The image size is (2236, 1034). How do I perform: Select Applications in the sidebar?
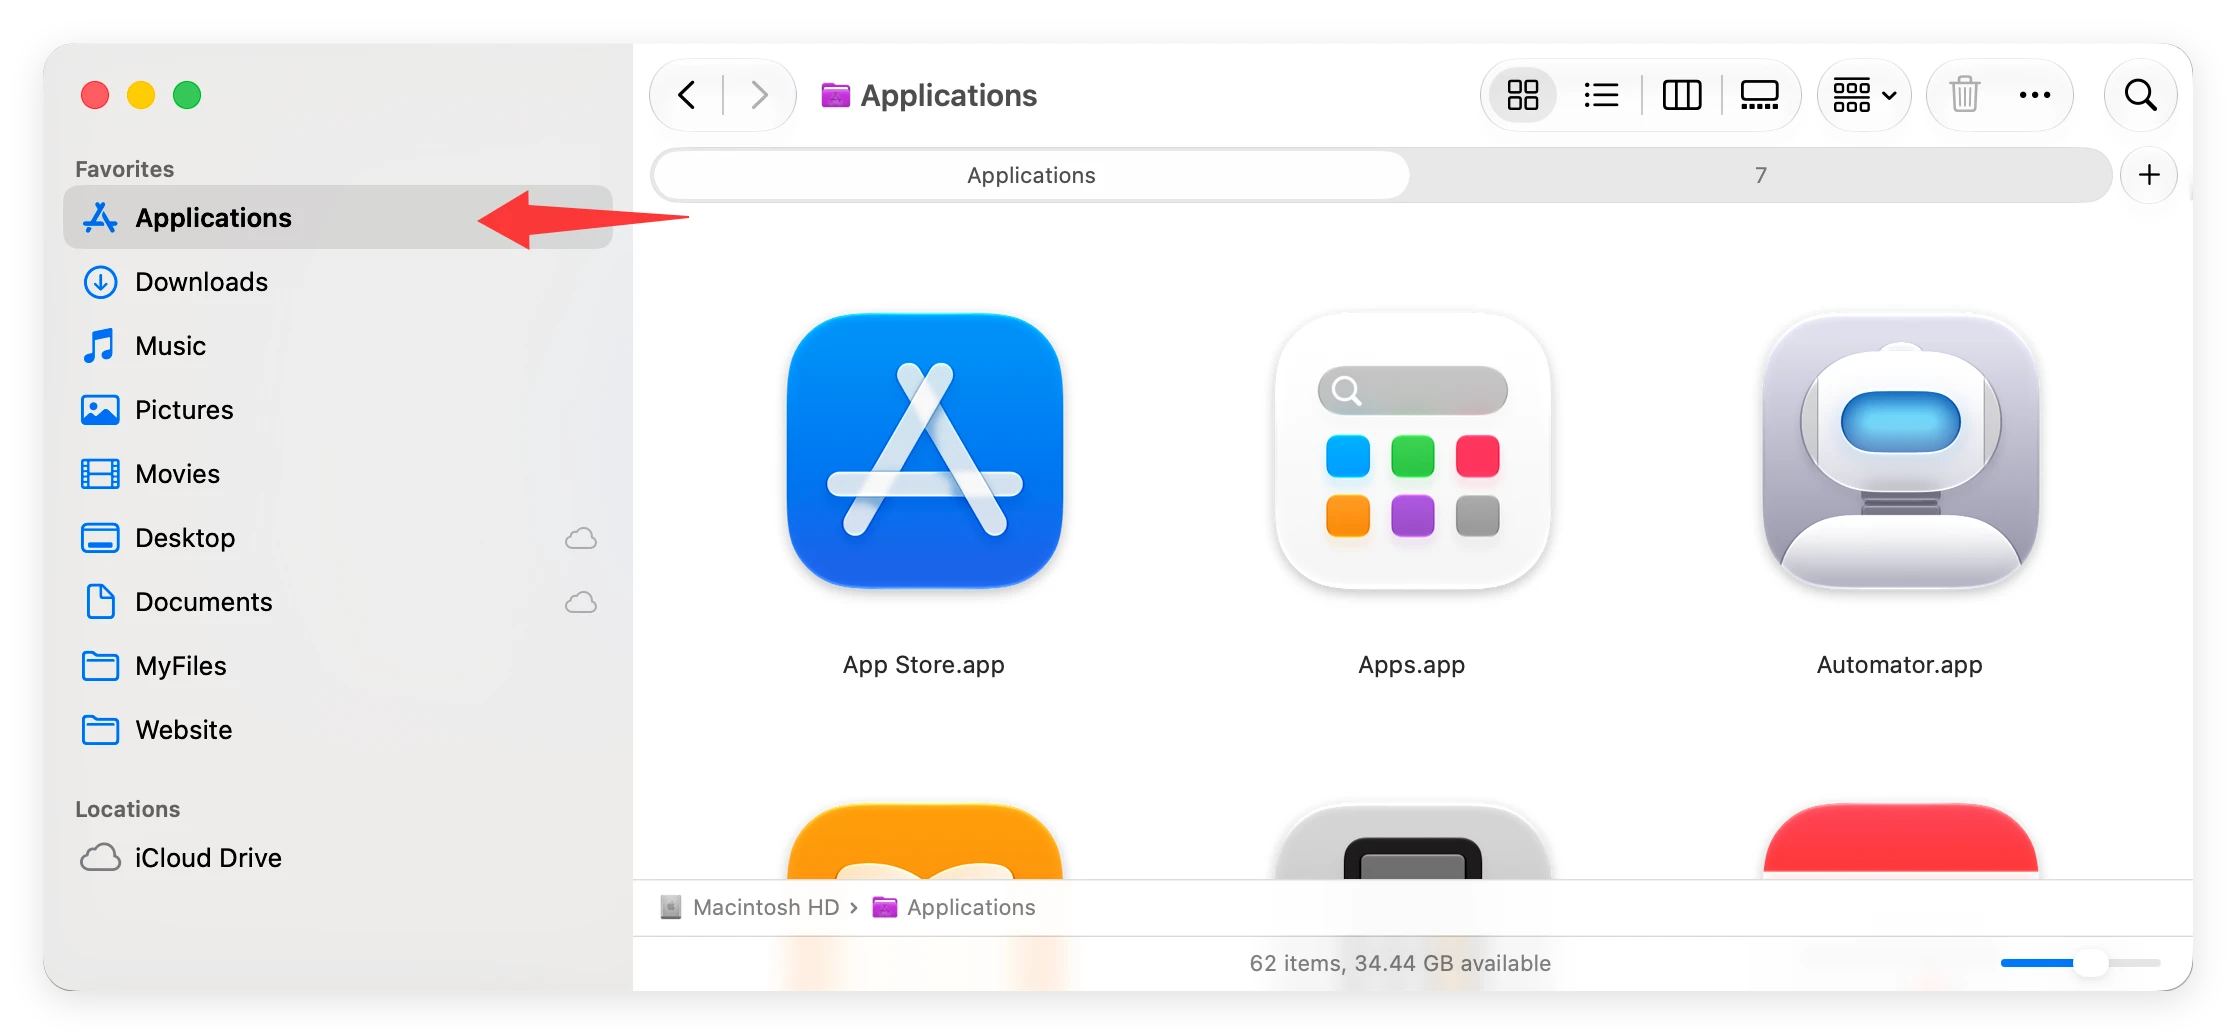[338, 217]
